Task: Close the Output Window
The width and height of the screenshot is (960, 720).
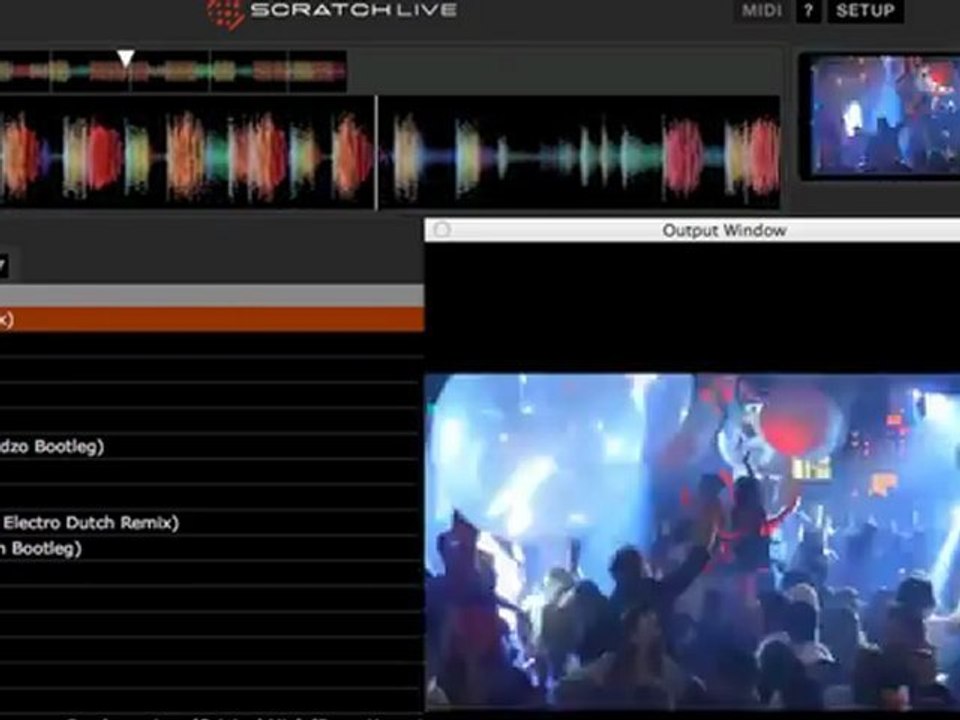Action: point(442,230)
